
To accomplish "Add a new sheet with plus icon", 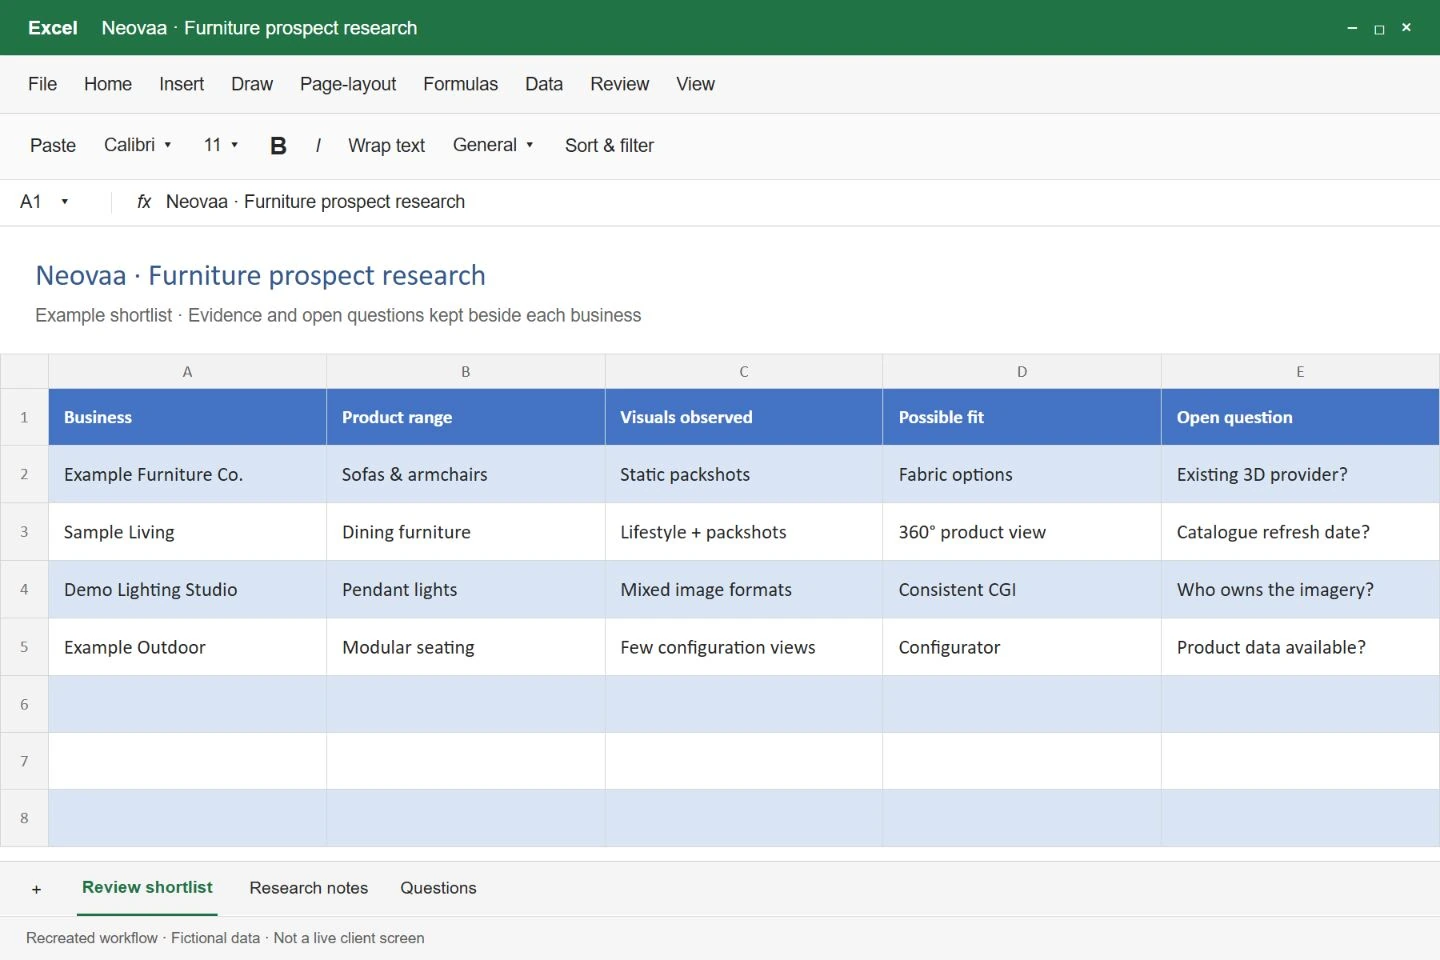I will (36, 889).
